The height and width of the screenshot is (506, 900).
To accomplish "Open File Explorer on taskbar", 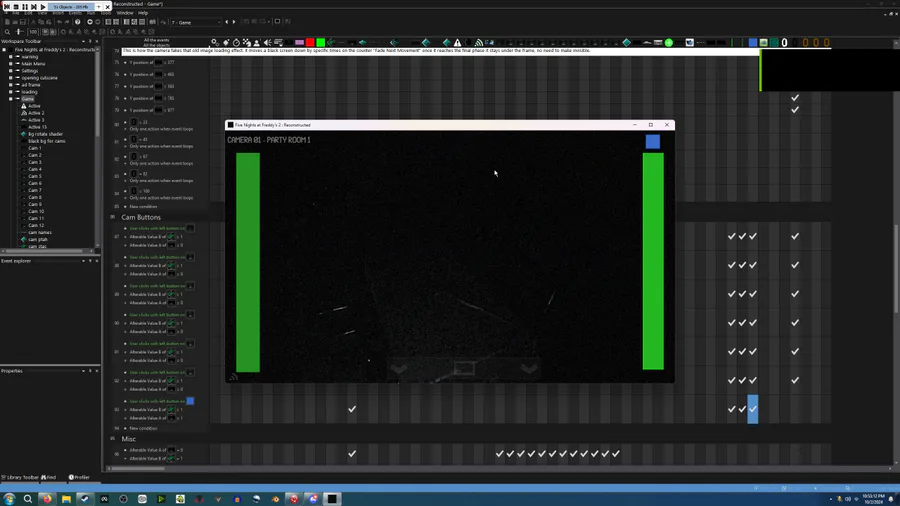I will 66,499.
